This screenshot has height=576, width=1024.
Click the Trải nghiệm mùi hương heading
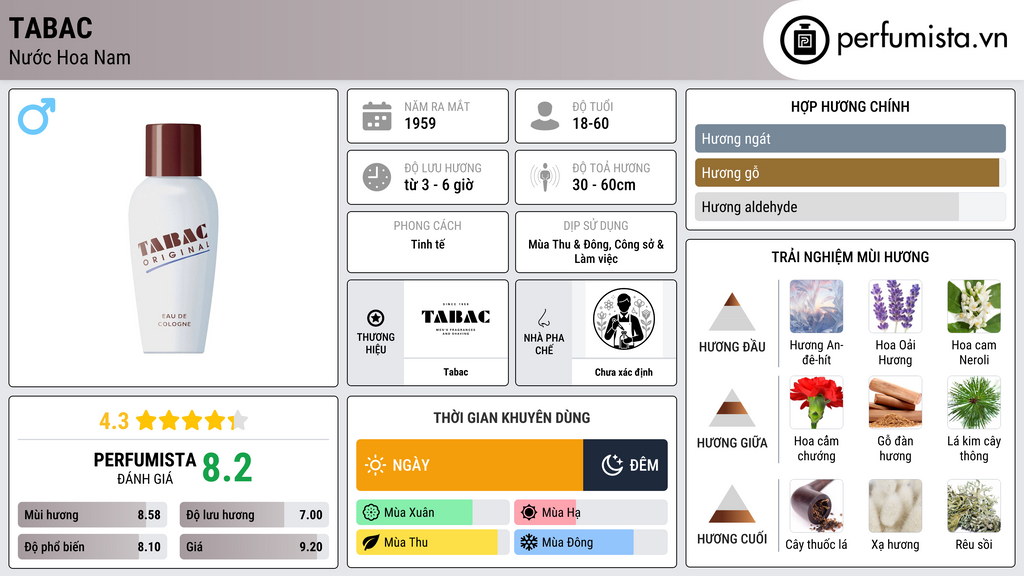pyautogui.click(x=850, y=257)
